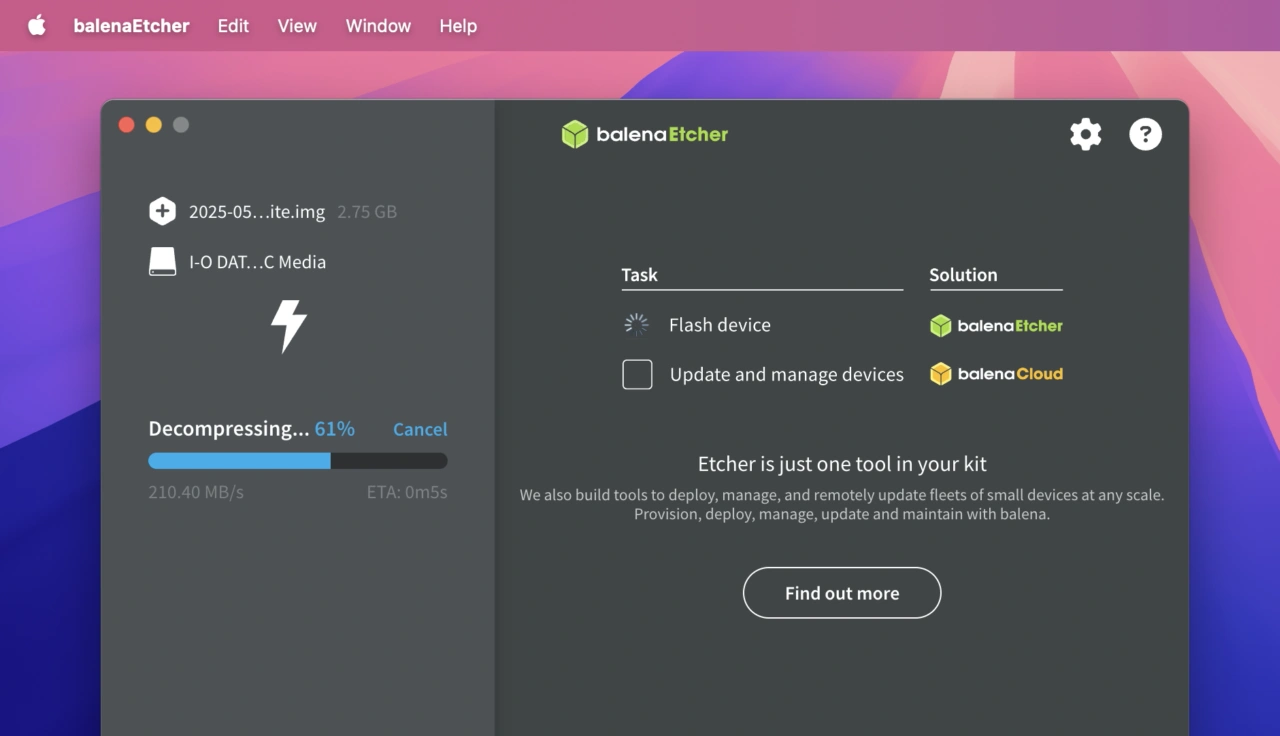Click the image file plus icon
This screenshot has height=736, width=1280.
162,211
